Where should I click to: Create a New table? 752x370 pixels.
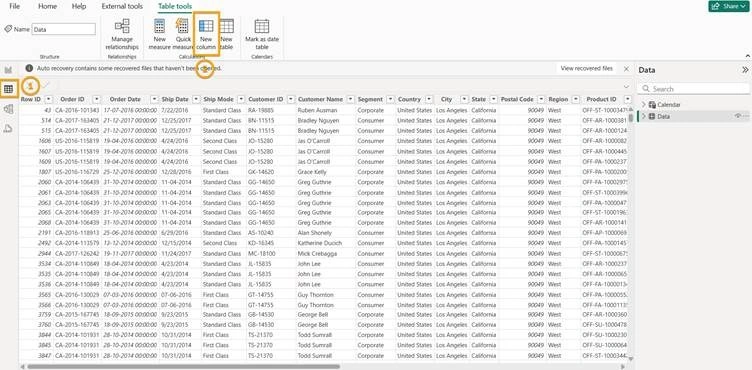[x=226, y=35]
